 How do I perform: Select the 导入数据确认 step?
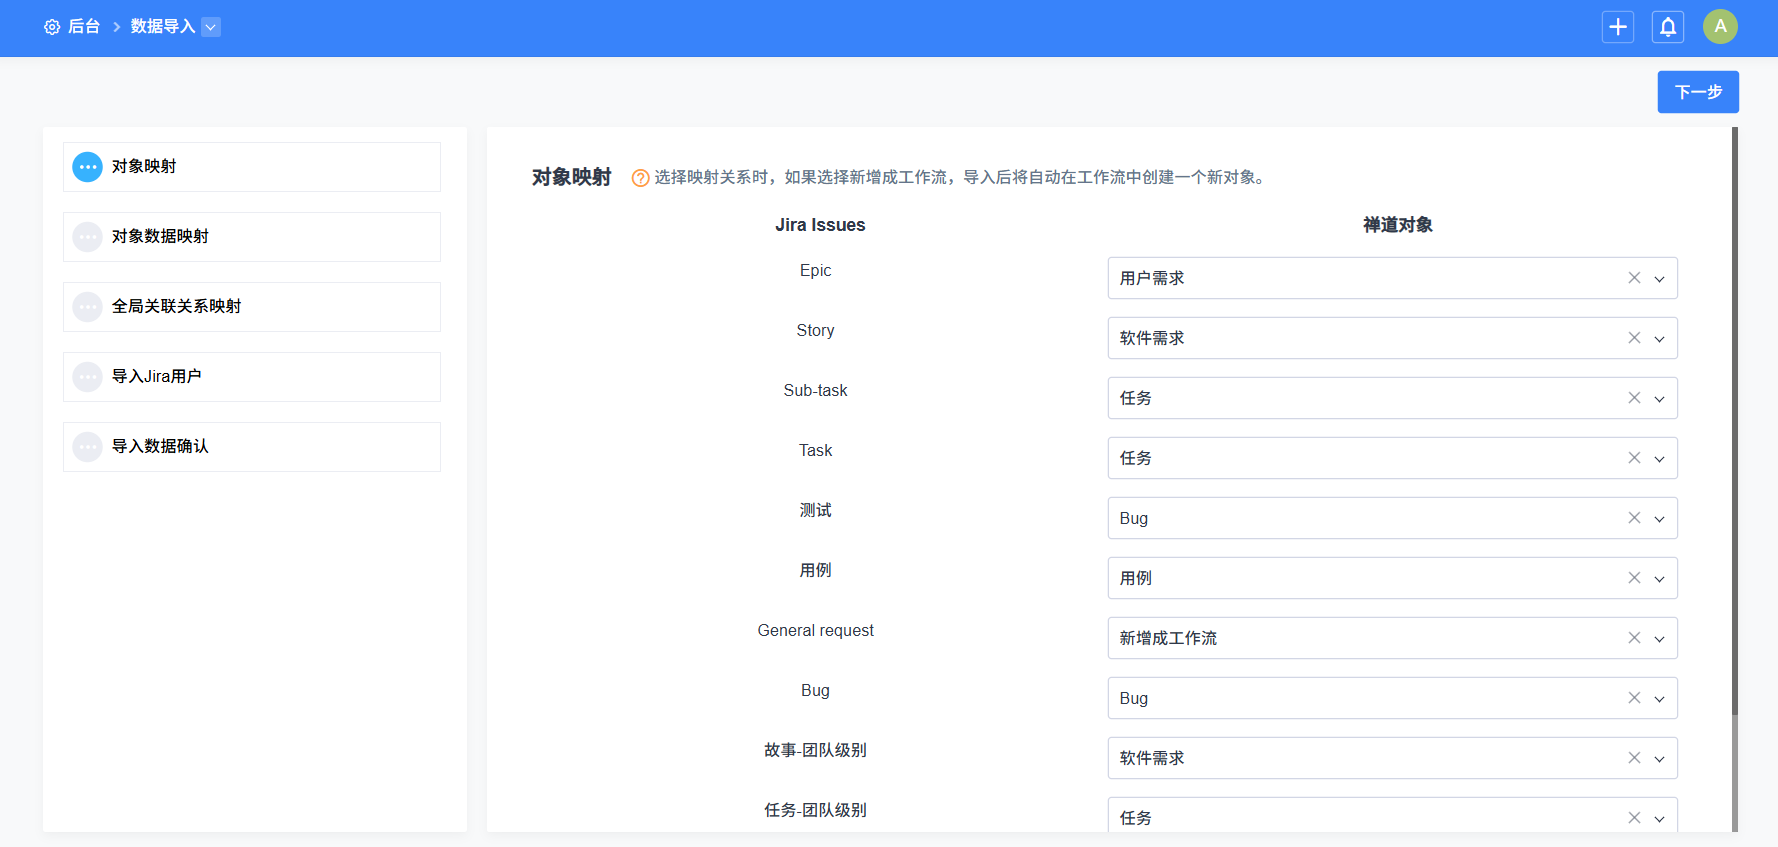click(x=252, y=447)
